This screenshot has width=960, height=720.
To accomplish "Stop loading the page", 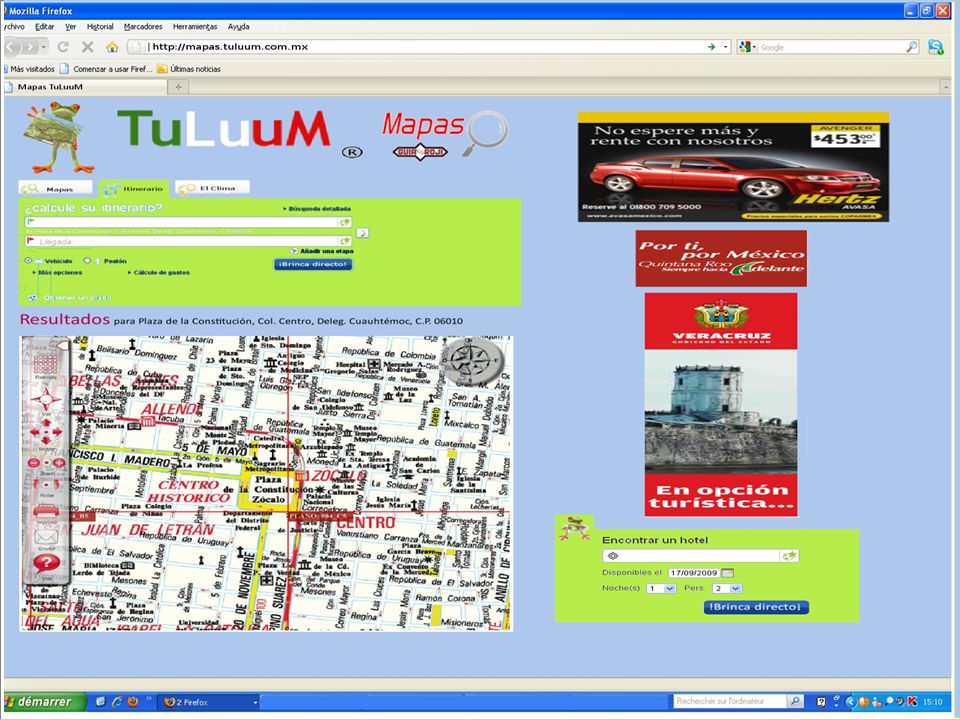I will point(88,47).
